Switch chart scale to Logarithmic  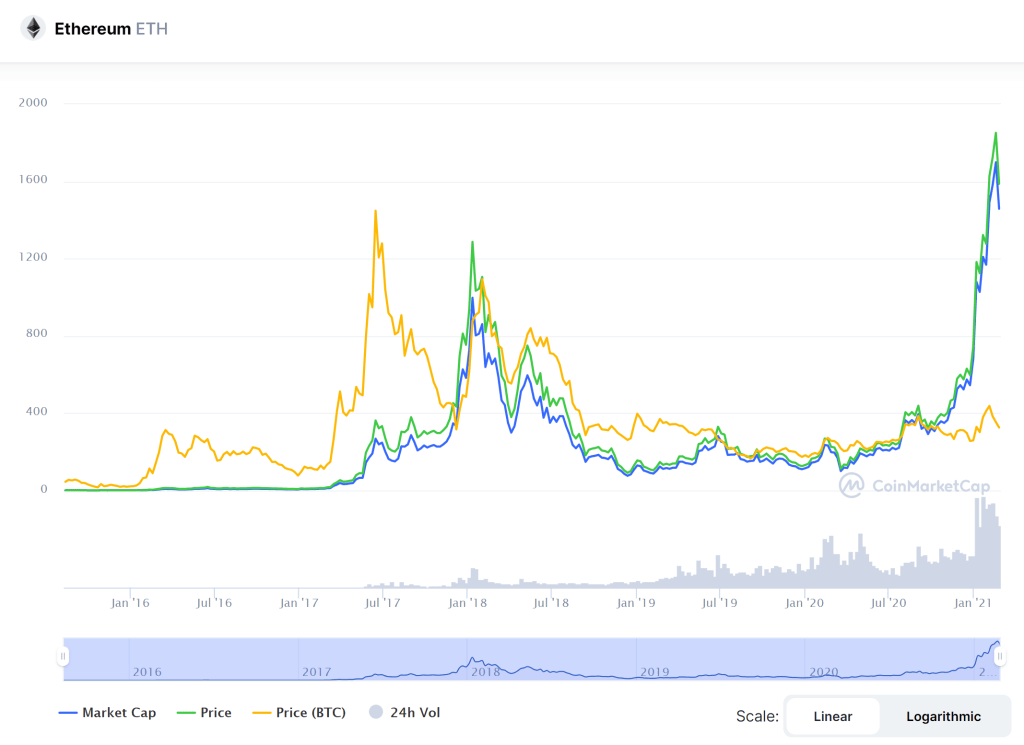(x=943, y=716)
